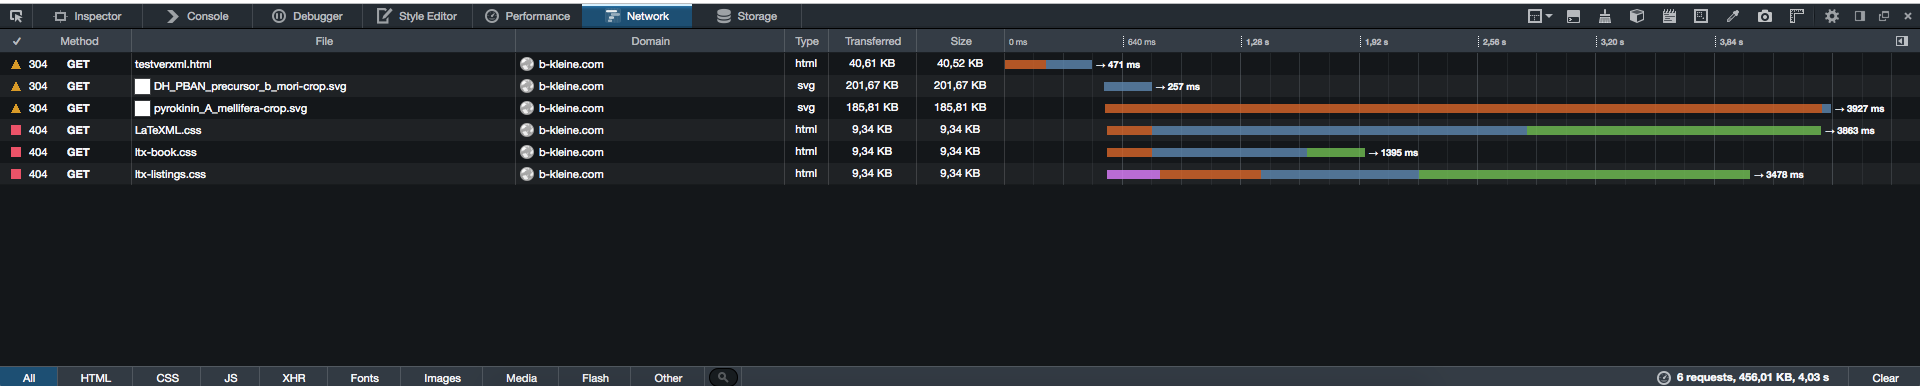Switch to the Inspector tab
Image resolution: width=1920 pixels, height=386 pixels.
87,16
